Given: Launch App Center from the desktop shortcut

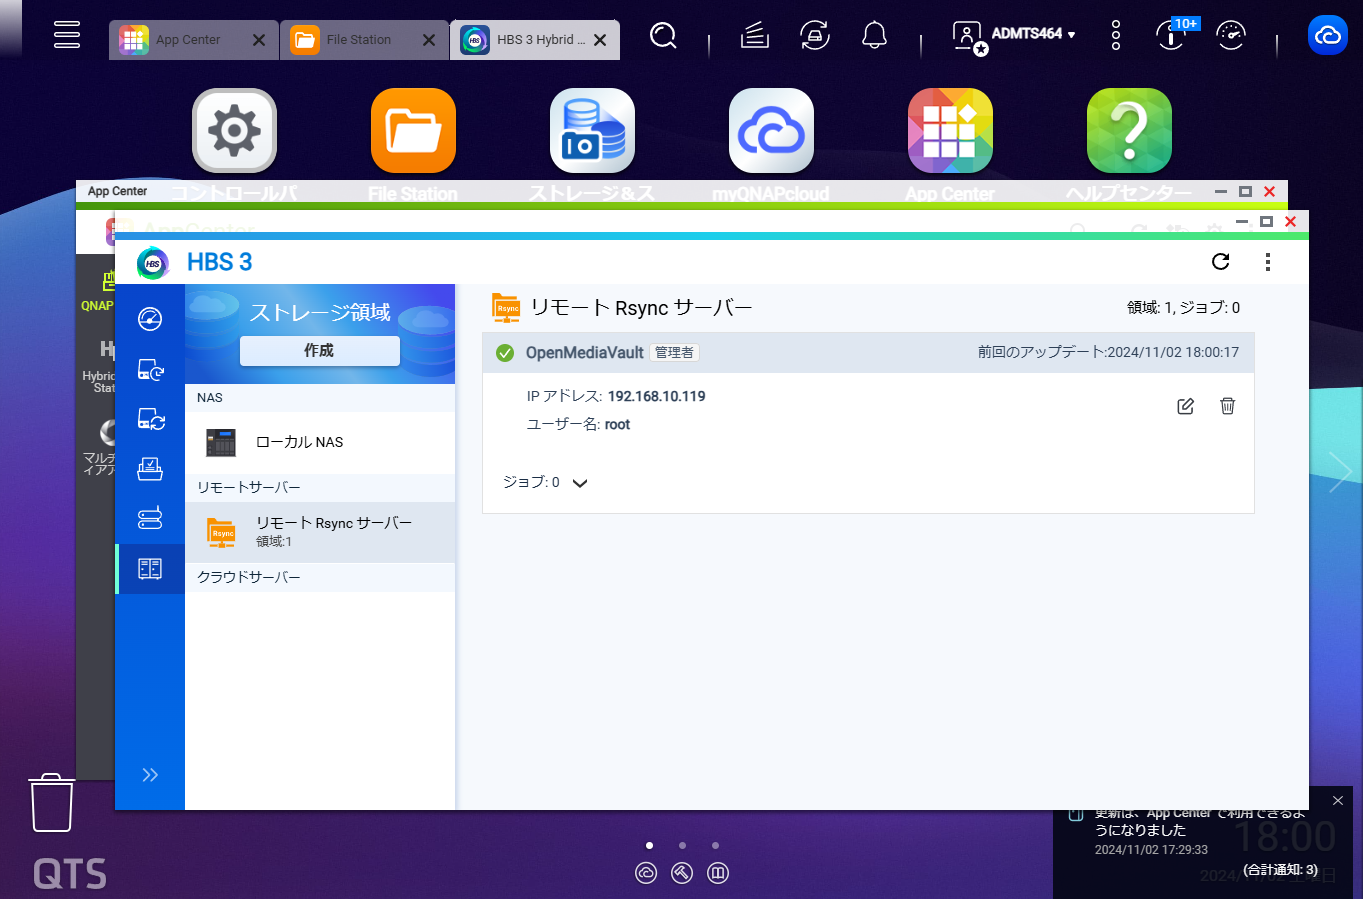Looking at the screenshot, I should [x=950, y=131].
